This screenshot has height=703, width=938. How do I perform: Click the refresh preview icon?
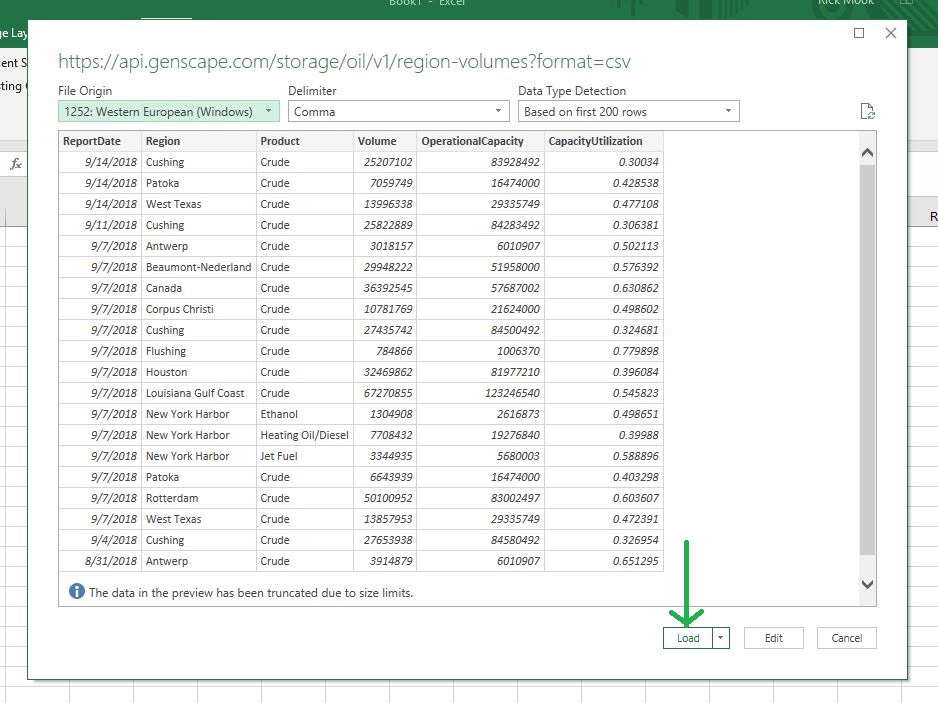coord(867,112)
